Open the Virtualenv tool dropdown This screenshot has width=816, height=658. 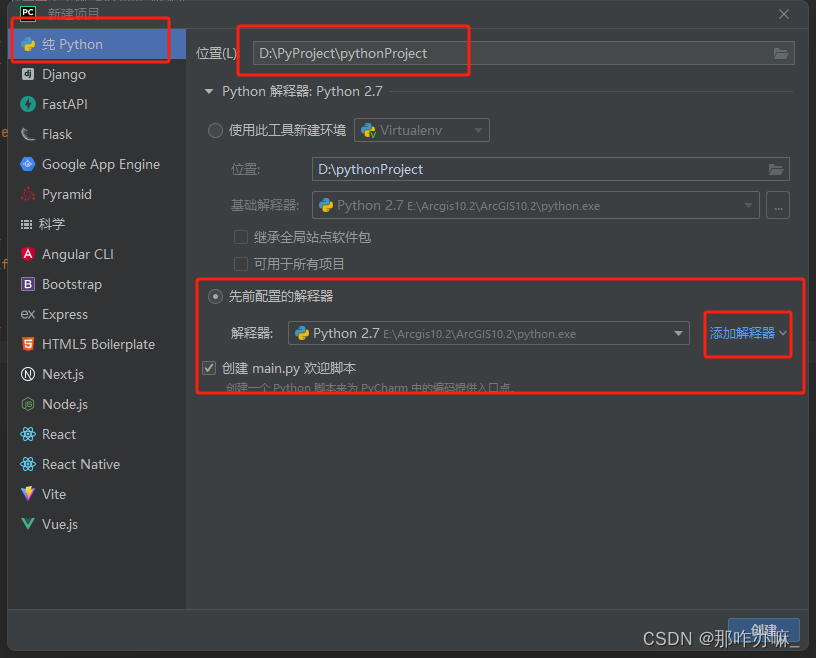pyautogui.click(x=422, y=130)
